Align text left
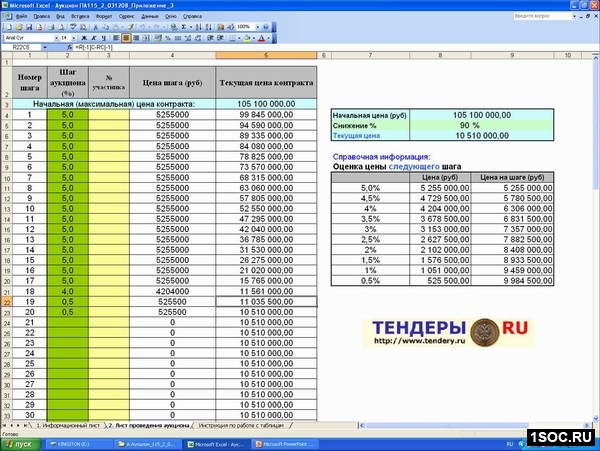Image resolution: width=600 pixels, height=451 pixels. pyautogui.click(x=116, y=38)
